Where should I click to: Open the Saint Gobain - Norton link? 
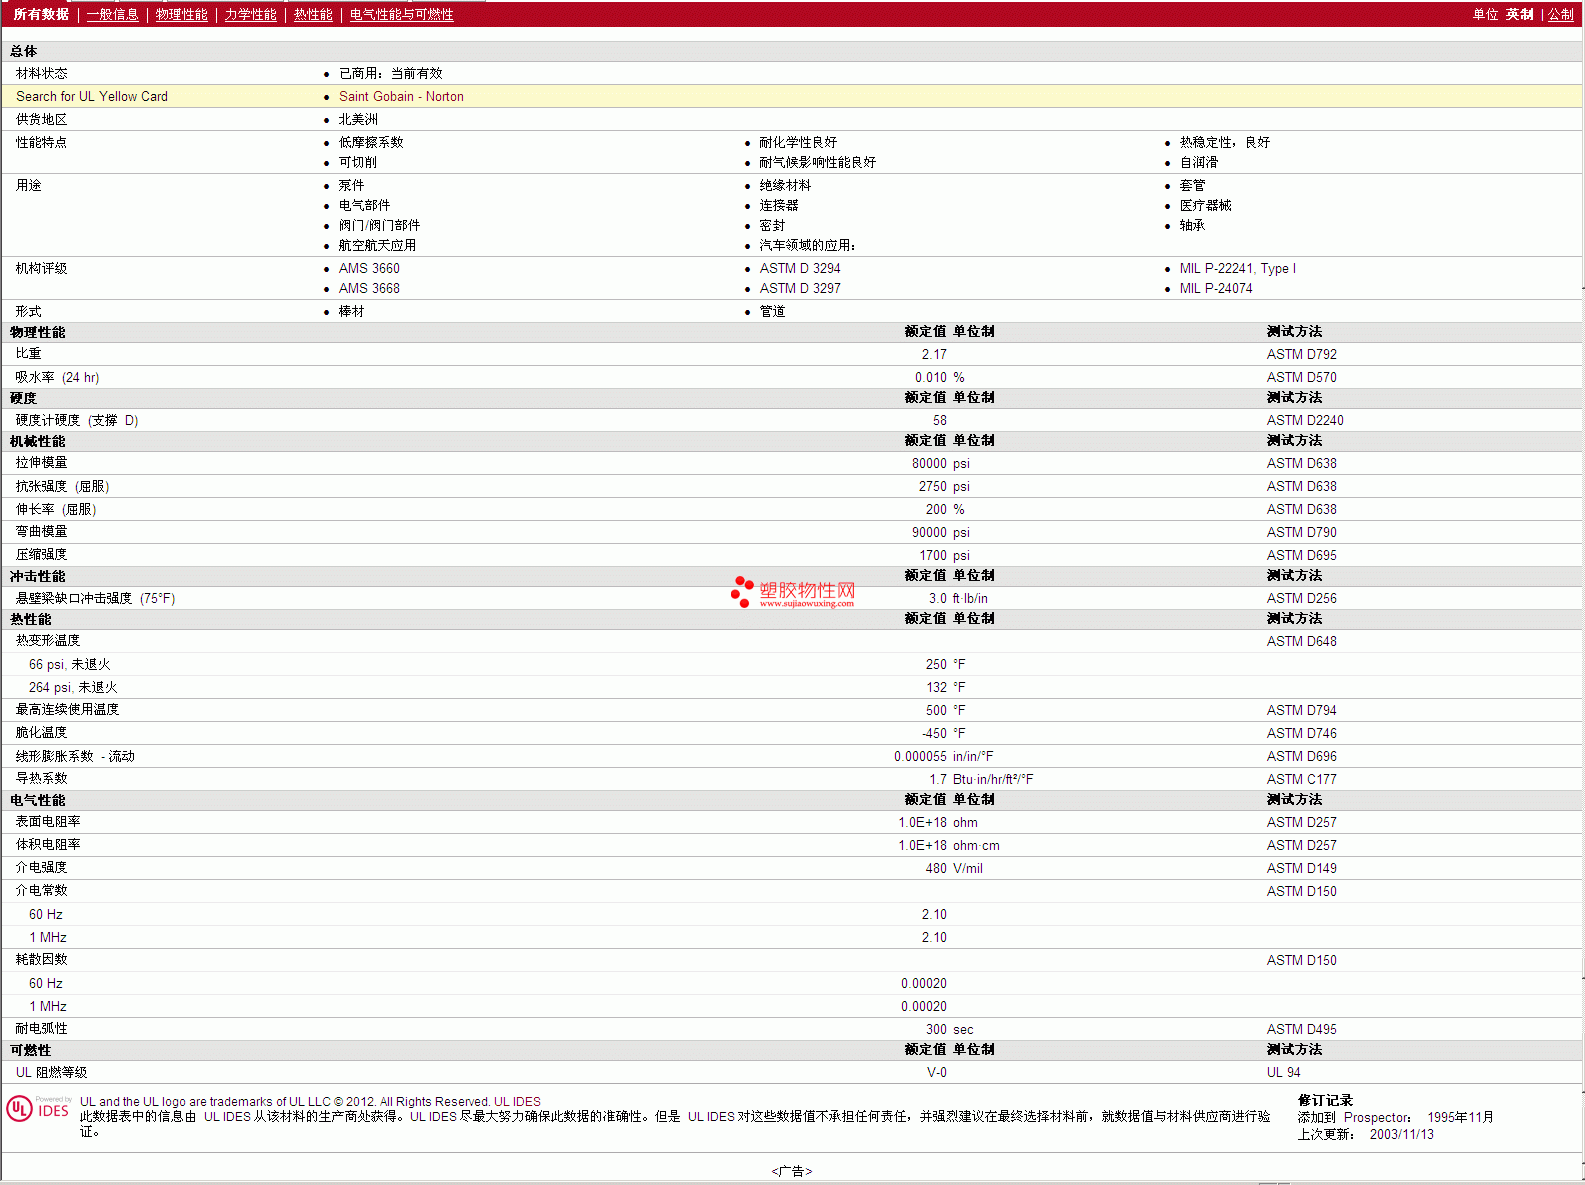[401, 96]
